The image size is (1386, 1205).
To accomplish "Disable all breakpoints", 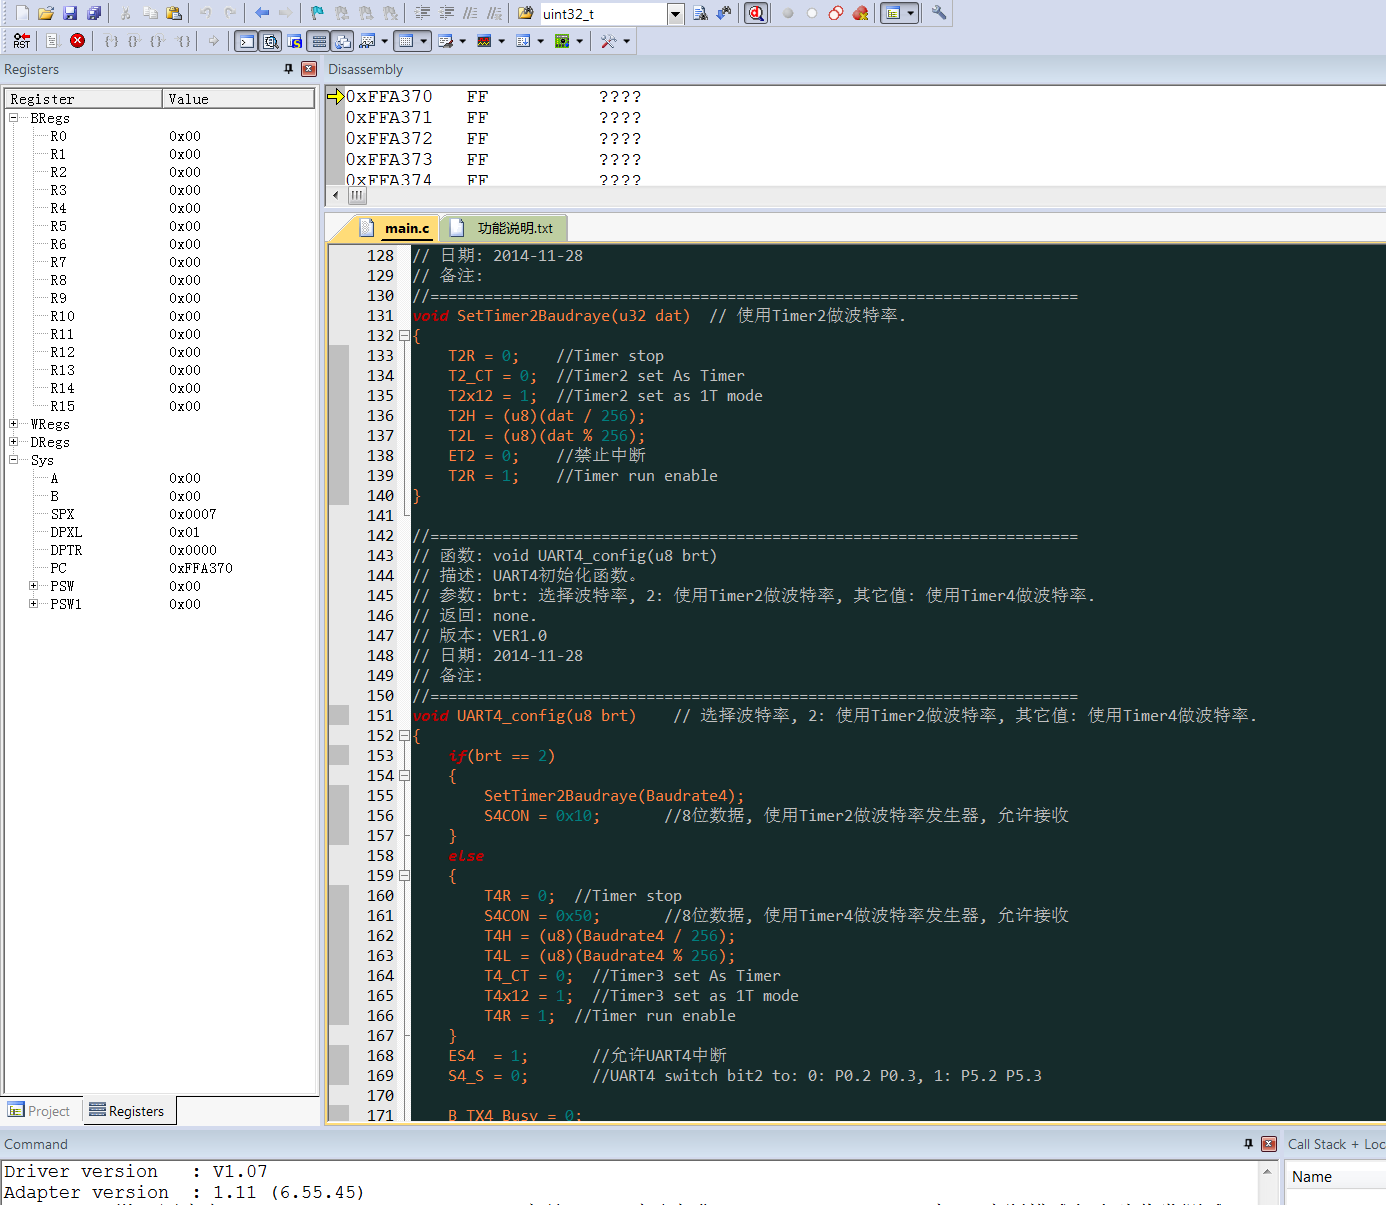I will tap(836, 13).
